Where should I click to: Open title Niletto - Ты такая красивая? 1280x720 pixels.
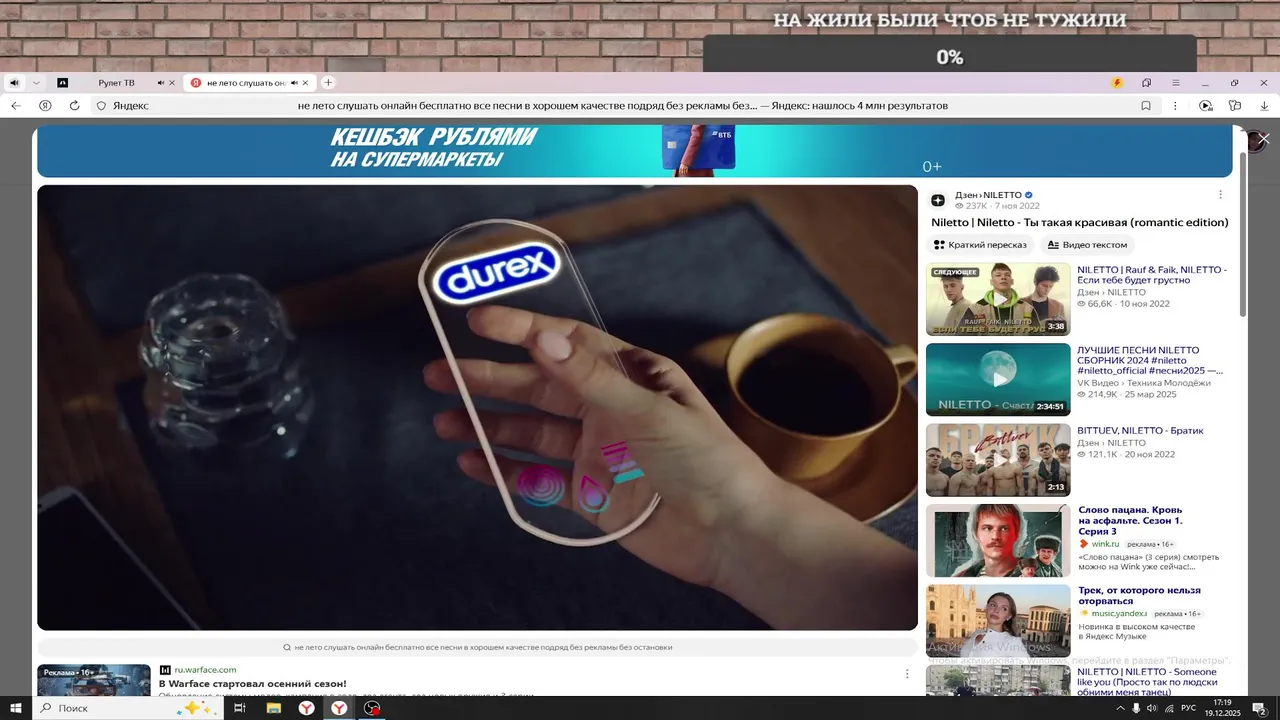[x=1080, y=222]
